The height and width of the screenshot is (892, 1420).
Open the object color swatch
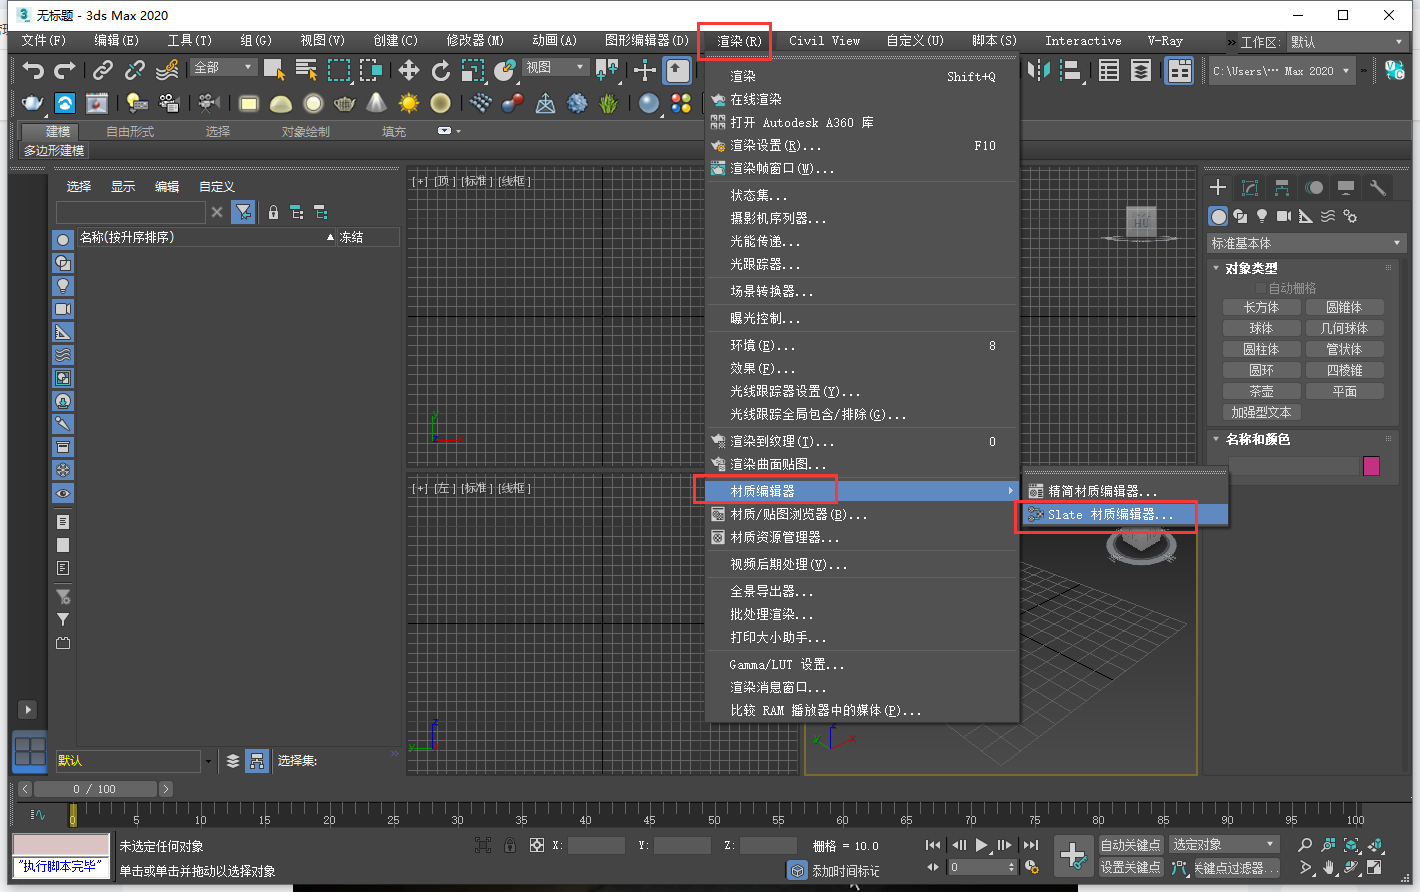point(1372,466)
